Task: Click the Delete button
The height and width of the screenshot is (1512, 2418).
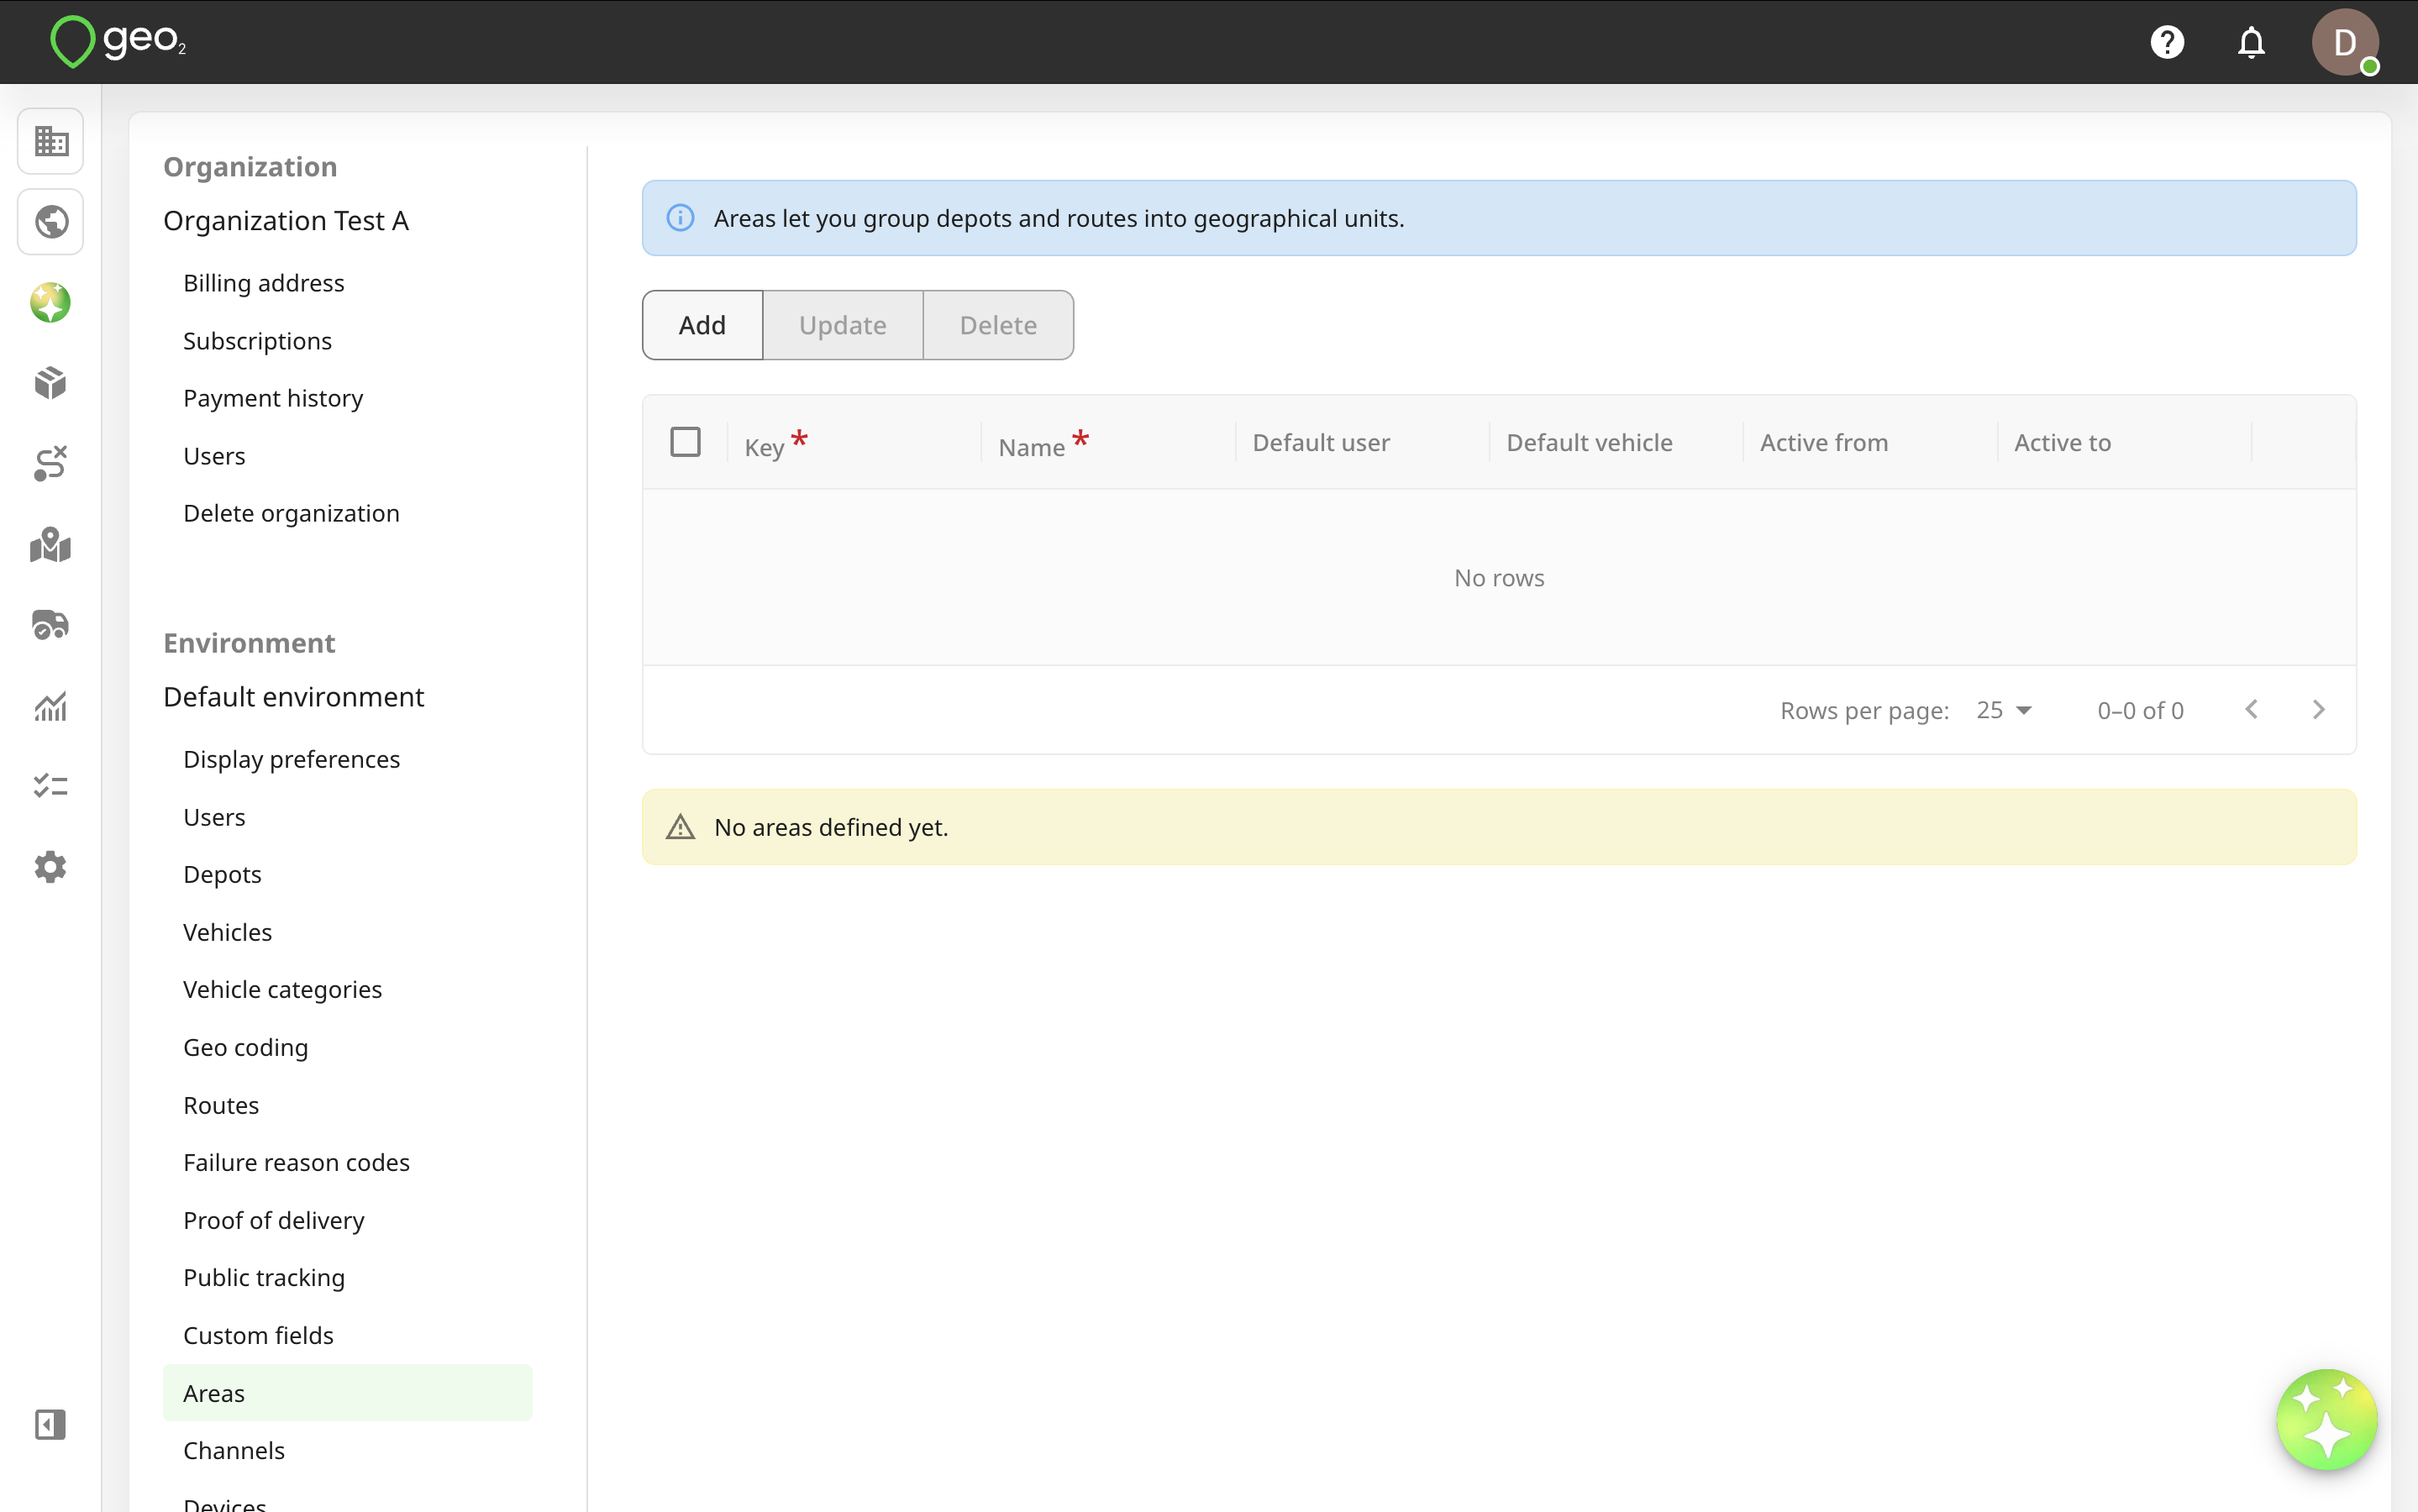Action: pyautogui.click(x=998, y=325)
